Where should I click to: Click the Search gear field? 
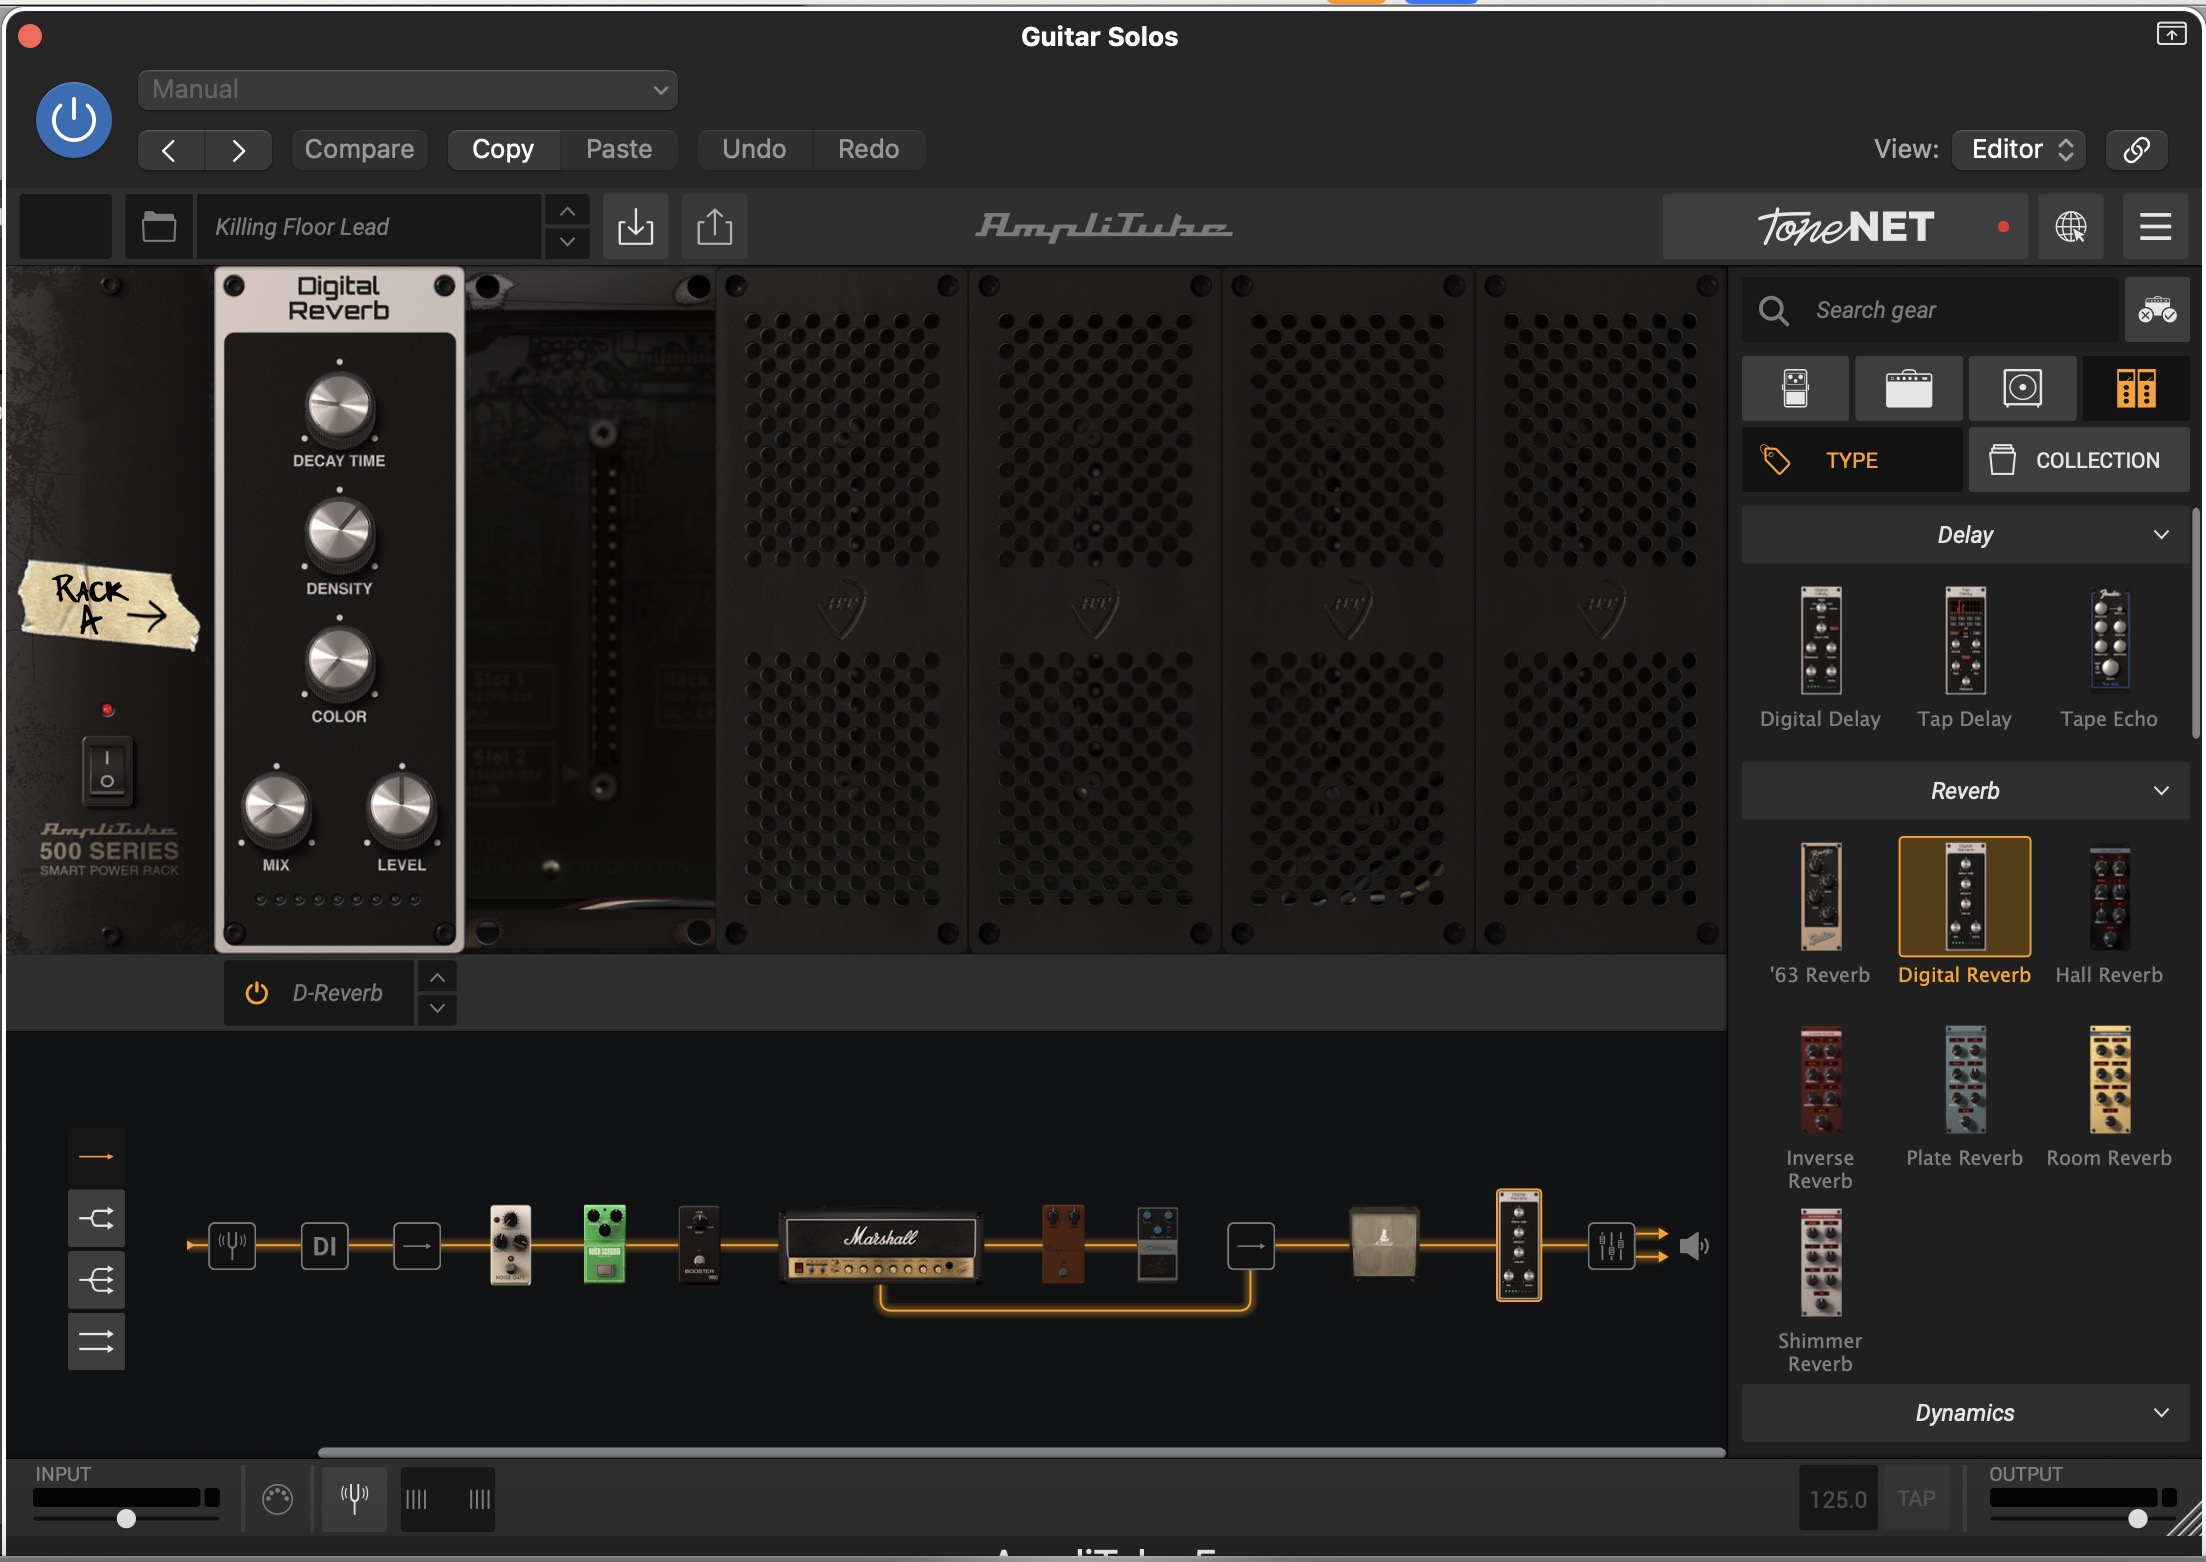coord(1930,310)
